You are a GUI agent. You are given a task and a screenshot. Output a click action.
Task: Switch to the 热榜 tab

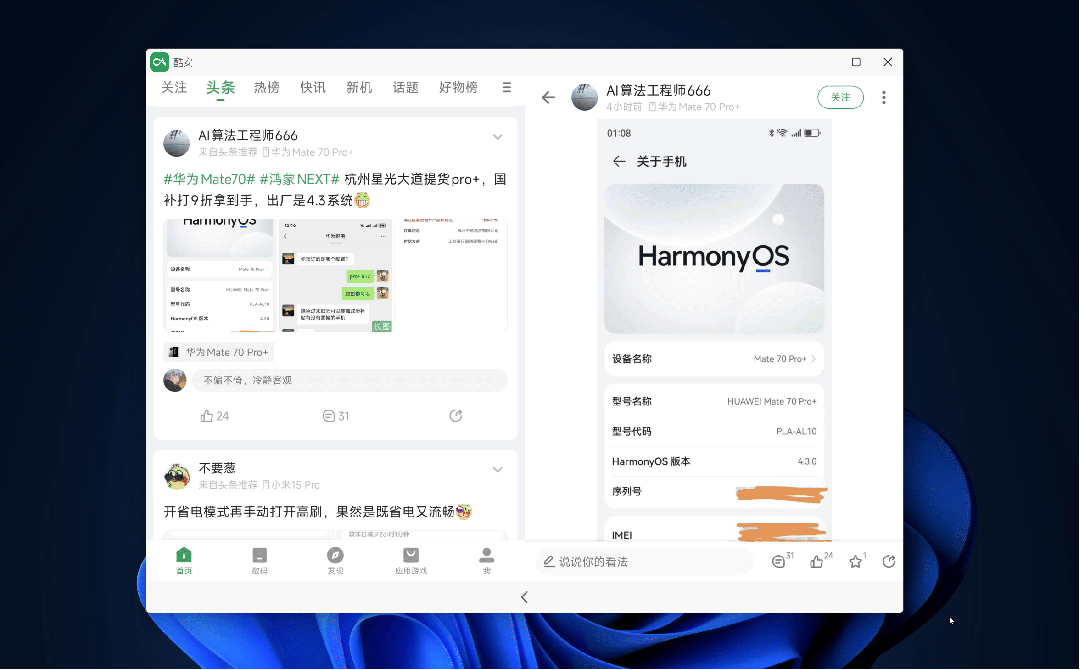tap(267, 87)
